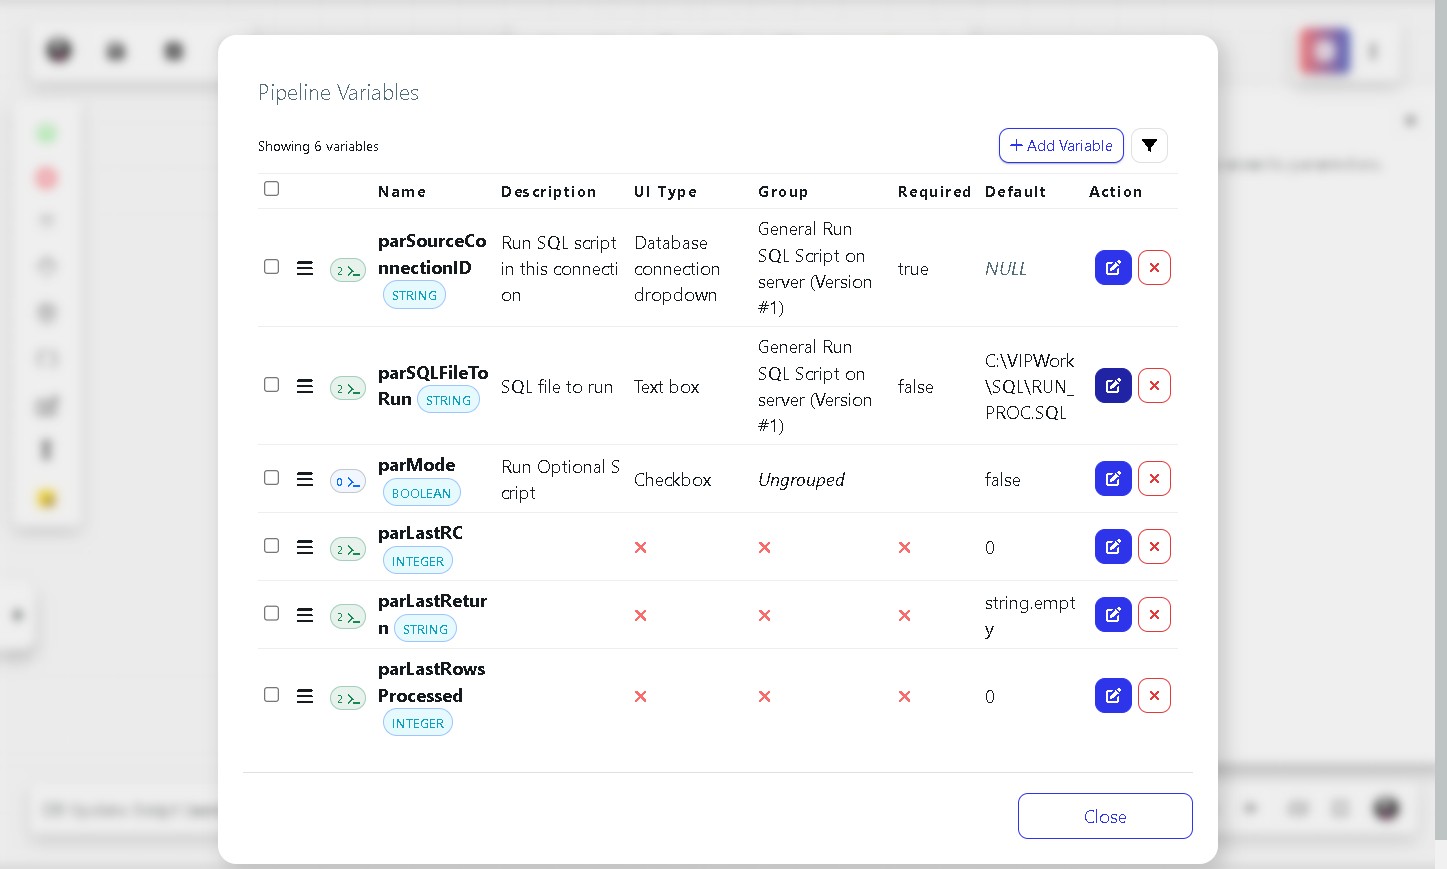Viewport: 1447px width, 869px height.
Task: Click drag handle of parSourceConnectionID row
Action: tap(305, 268)
